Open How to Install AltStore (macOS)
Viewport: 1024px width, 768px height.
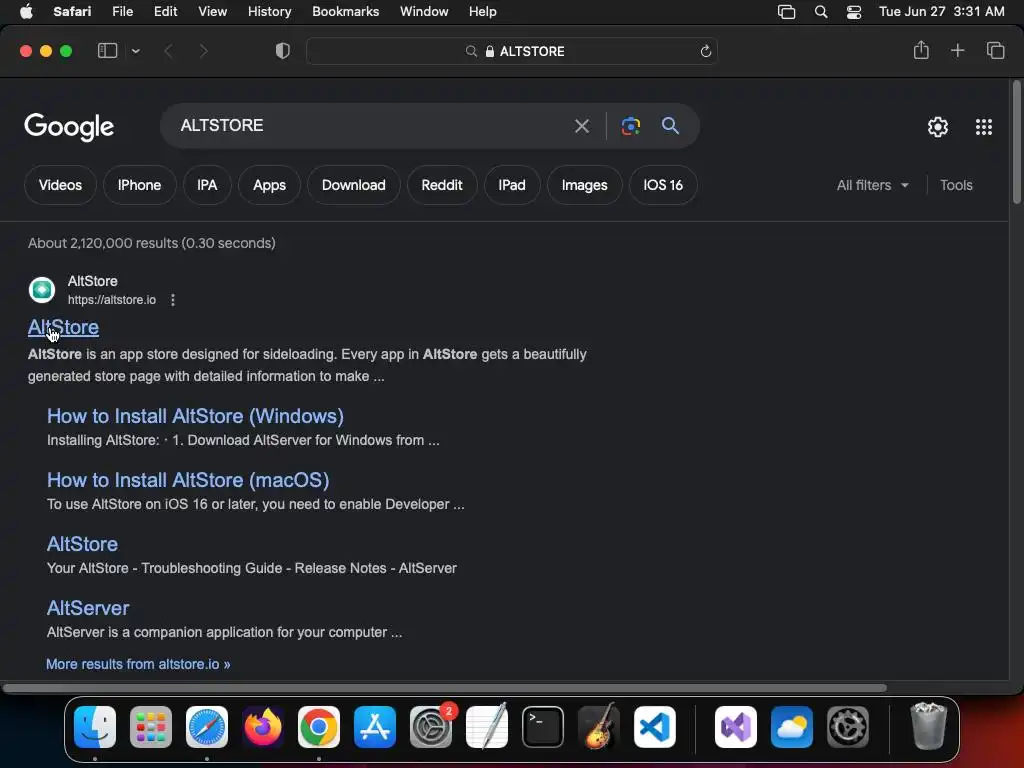(188, 480)
